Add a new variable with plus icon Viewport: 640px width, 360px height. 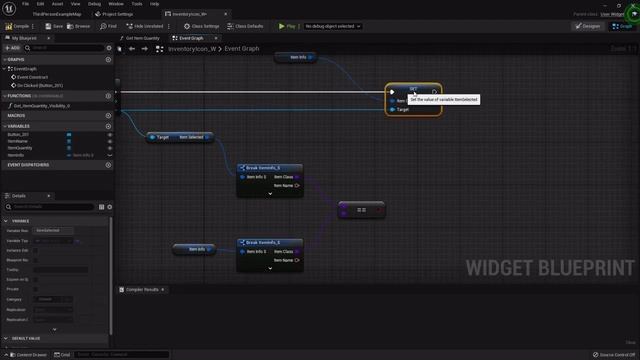point(108,126)
